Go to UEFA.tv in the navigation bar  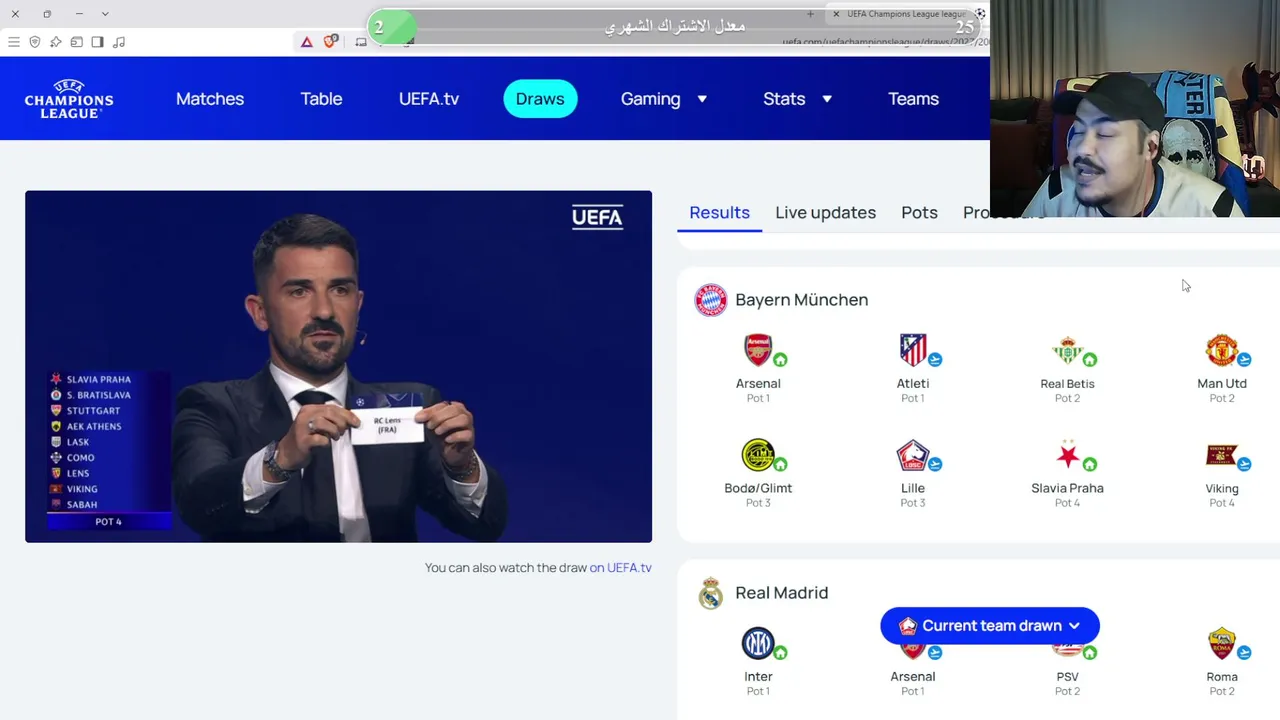pos(429,99)
